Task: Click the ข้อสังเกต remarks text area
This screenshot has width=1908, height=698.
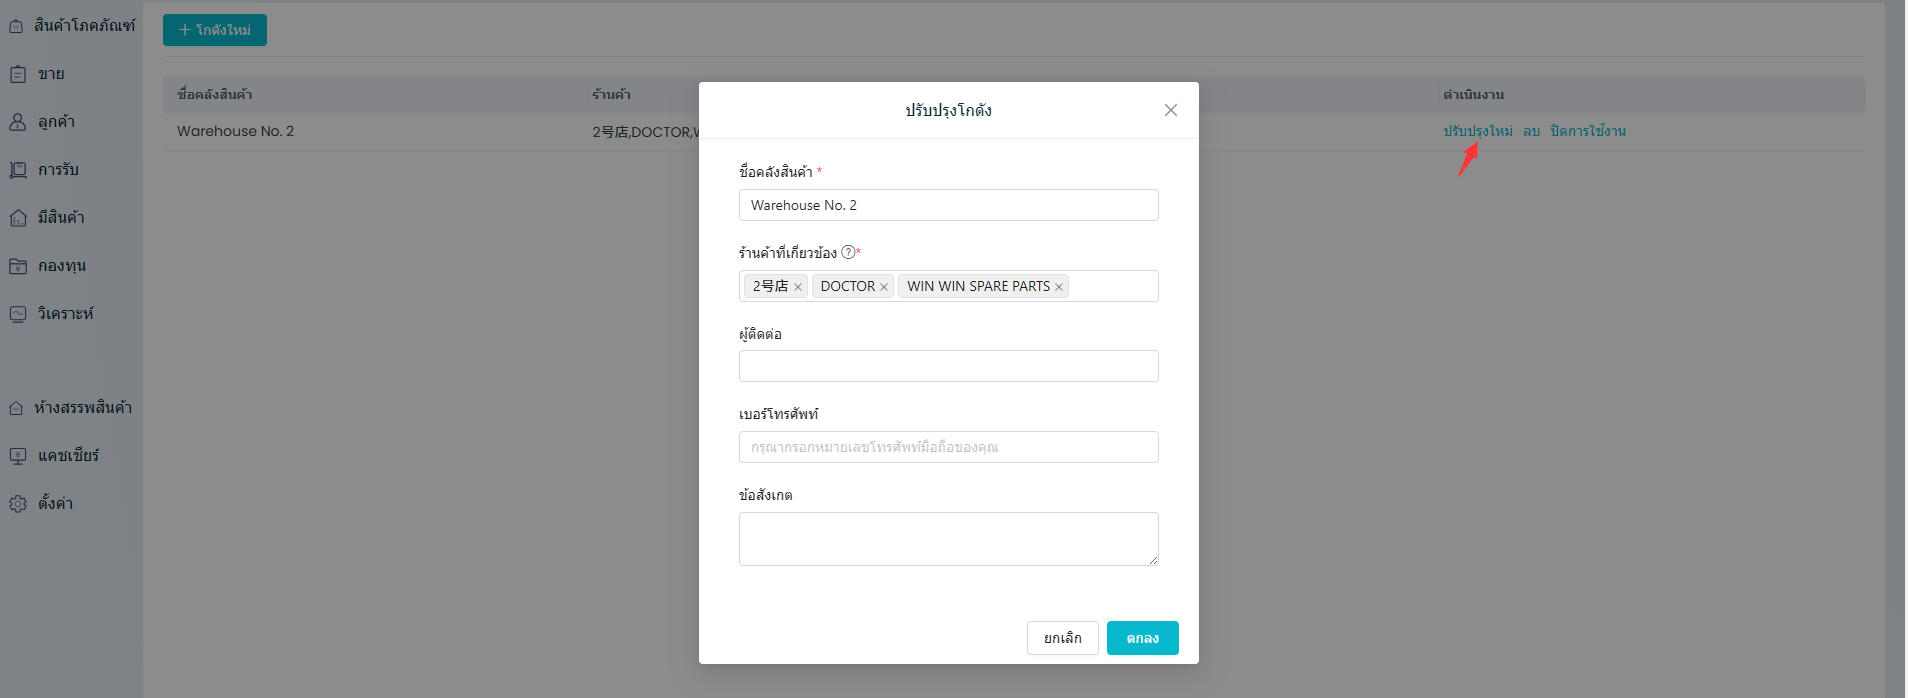Action: 948,539
